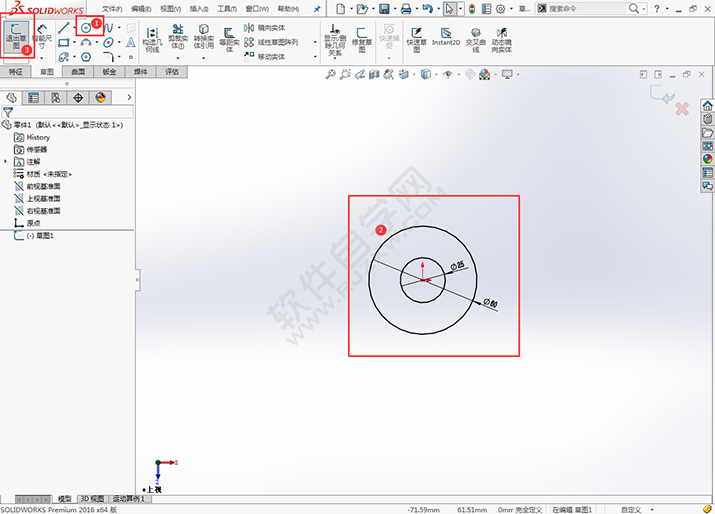Screen dimensions: 715x514
Task: Click the 镜向实体 mirror entities tool
Action: 265,28
